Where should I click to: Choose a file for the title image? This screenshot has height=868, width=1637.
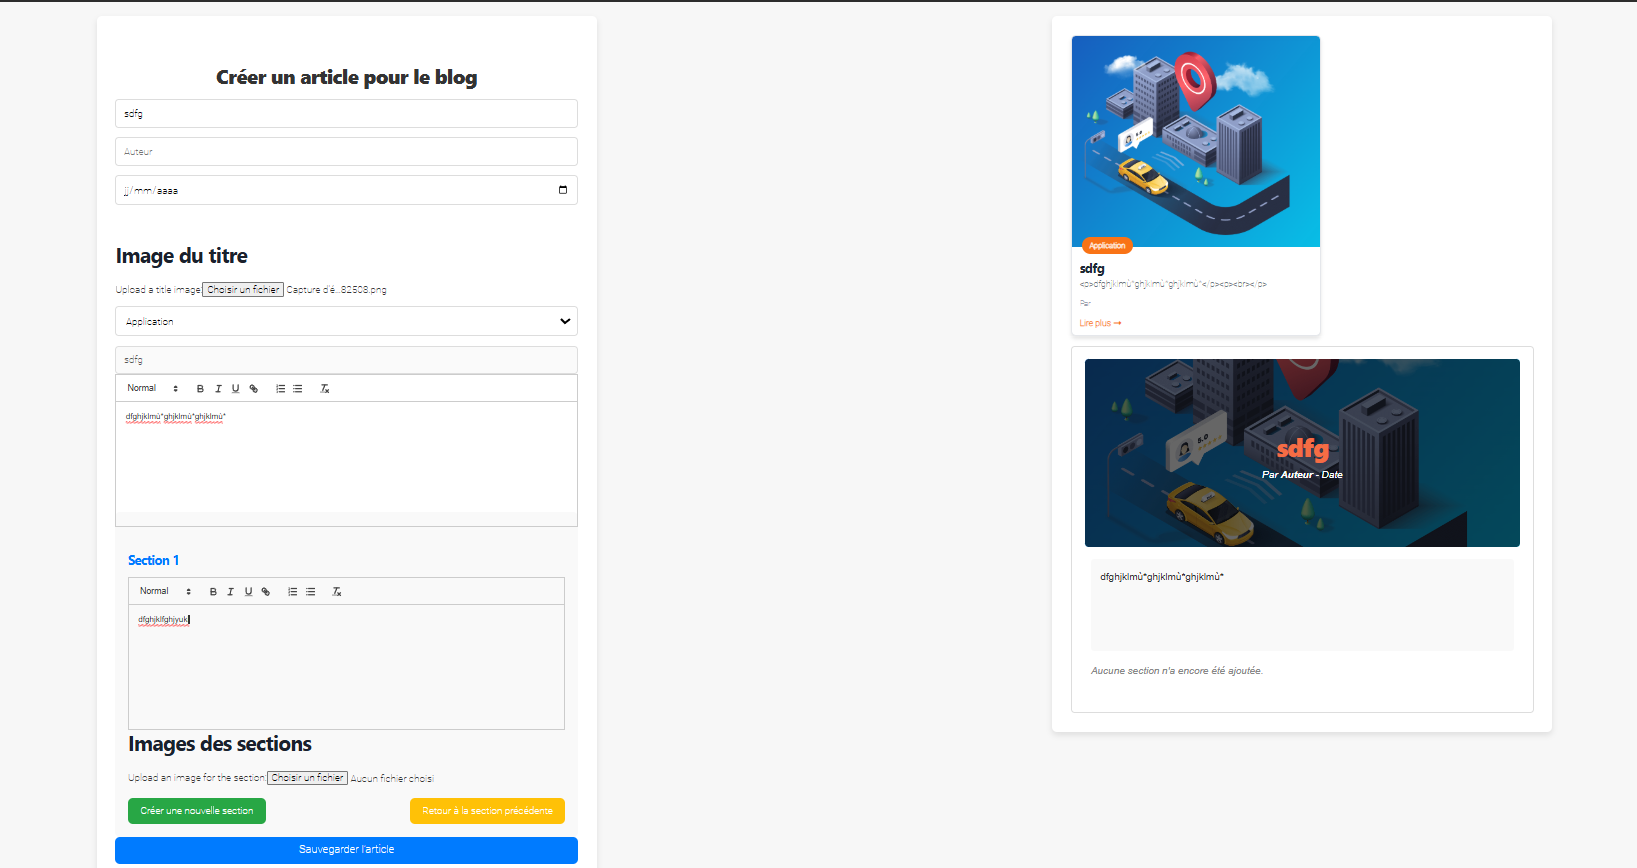pos(243,290)
